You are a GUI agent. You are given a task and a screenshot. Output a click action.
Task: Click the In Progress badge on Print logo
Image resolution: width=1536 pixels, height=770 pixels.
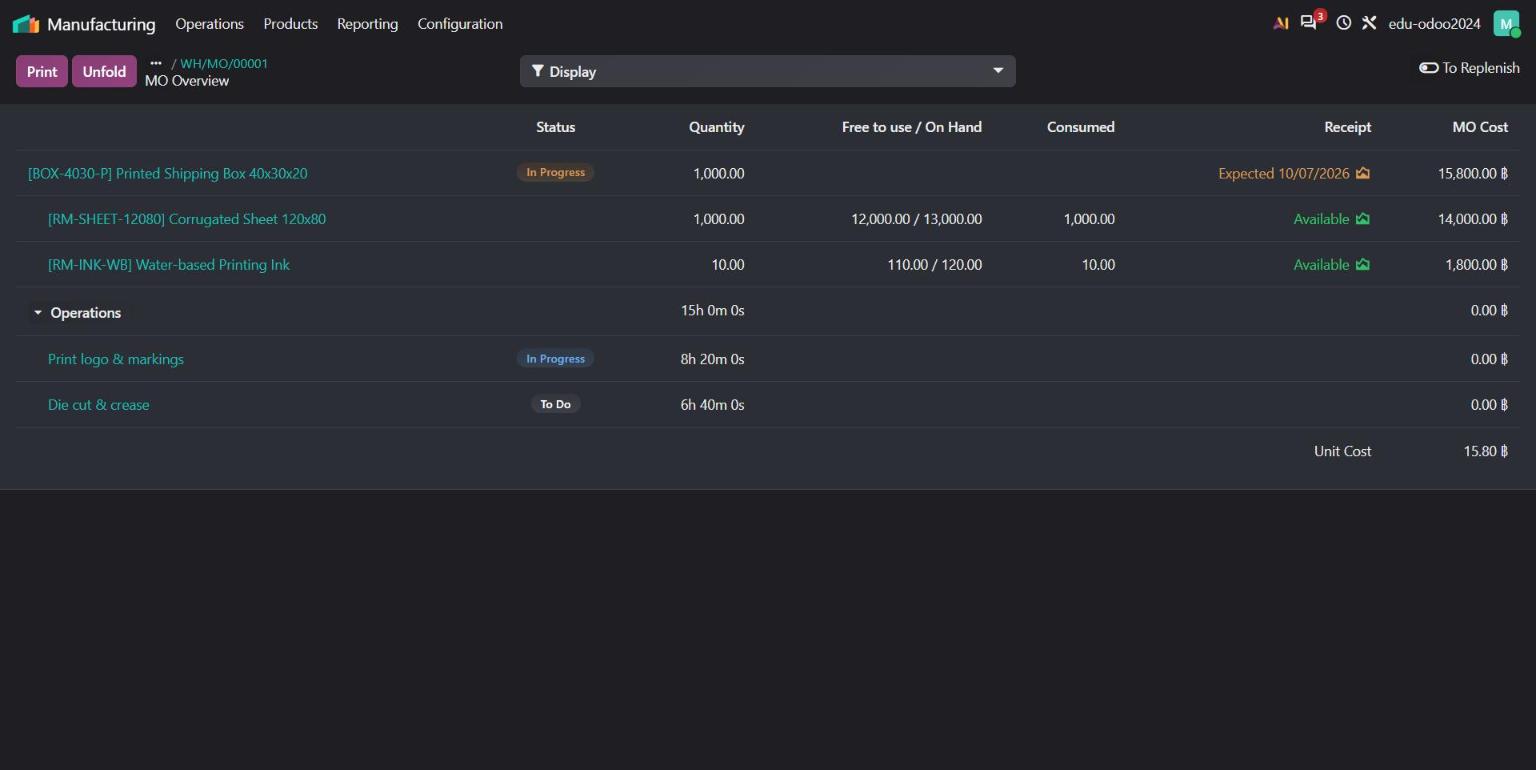(x=555, y=358)
